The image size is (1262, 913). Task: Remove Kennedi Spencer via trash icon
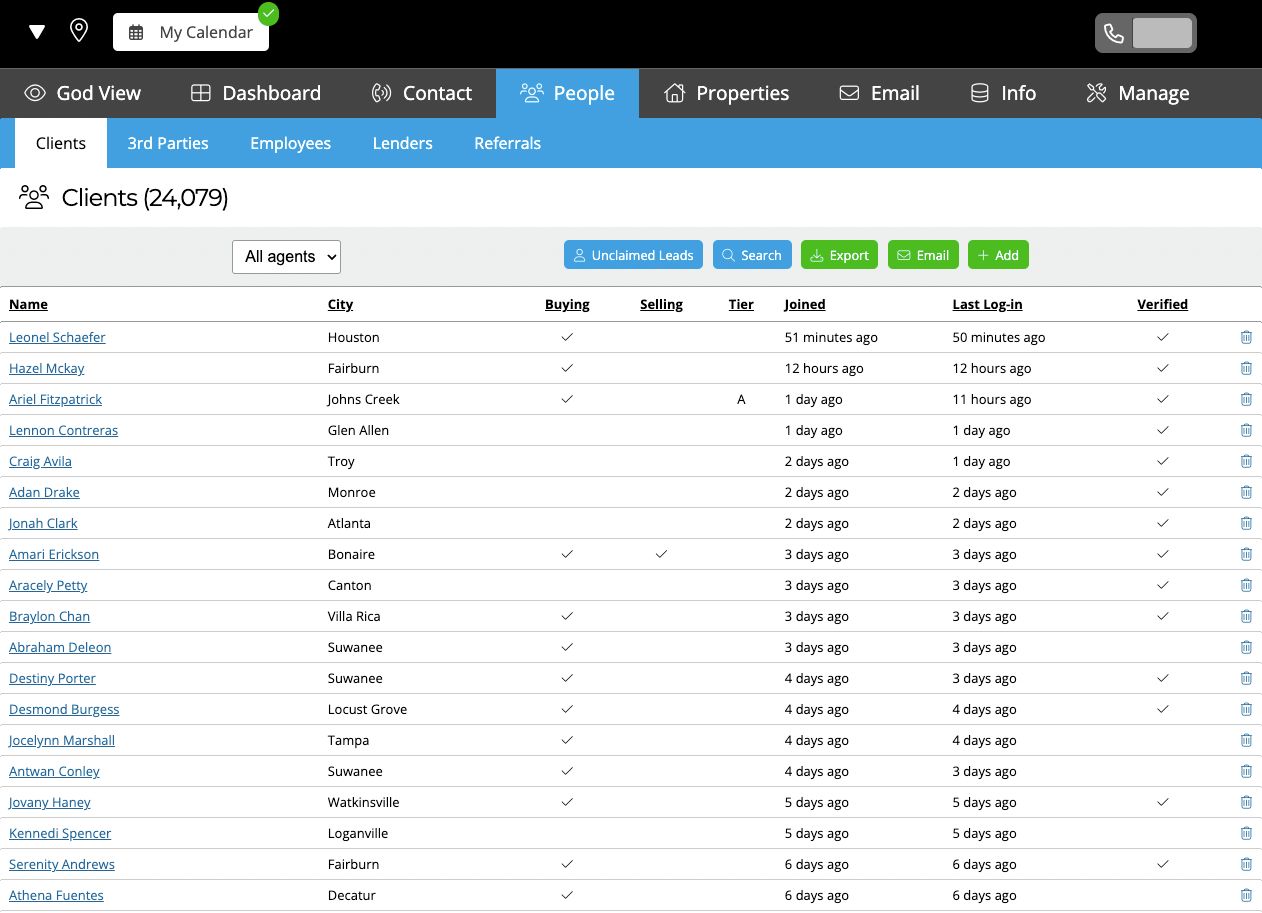[1246, 834]
